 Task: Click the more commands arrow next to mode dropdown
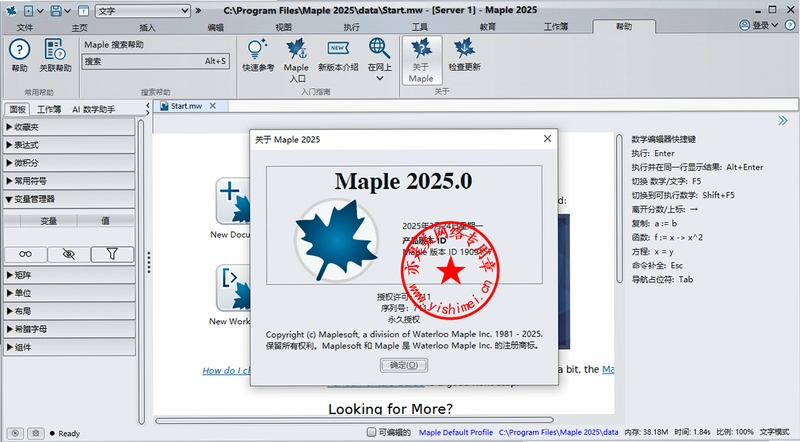pyautogui.click(x=198, y=10)
